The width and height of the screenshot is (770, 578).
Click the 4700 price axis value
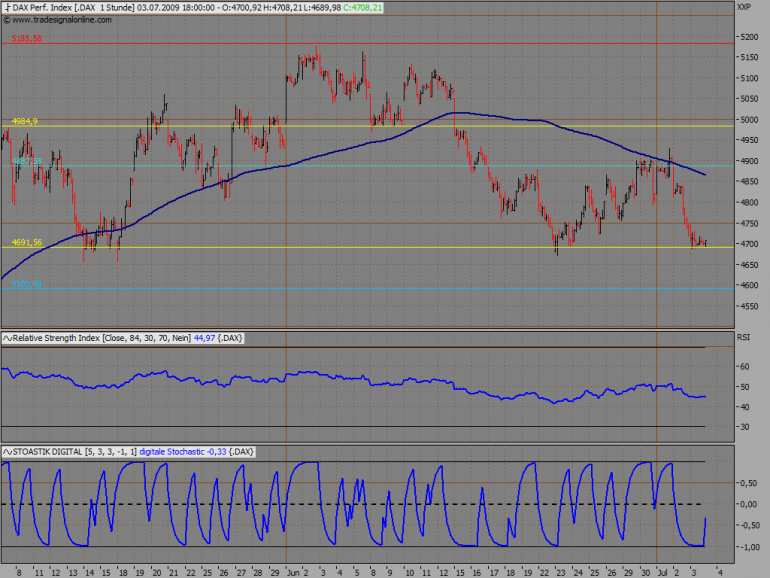click(748, 244)
